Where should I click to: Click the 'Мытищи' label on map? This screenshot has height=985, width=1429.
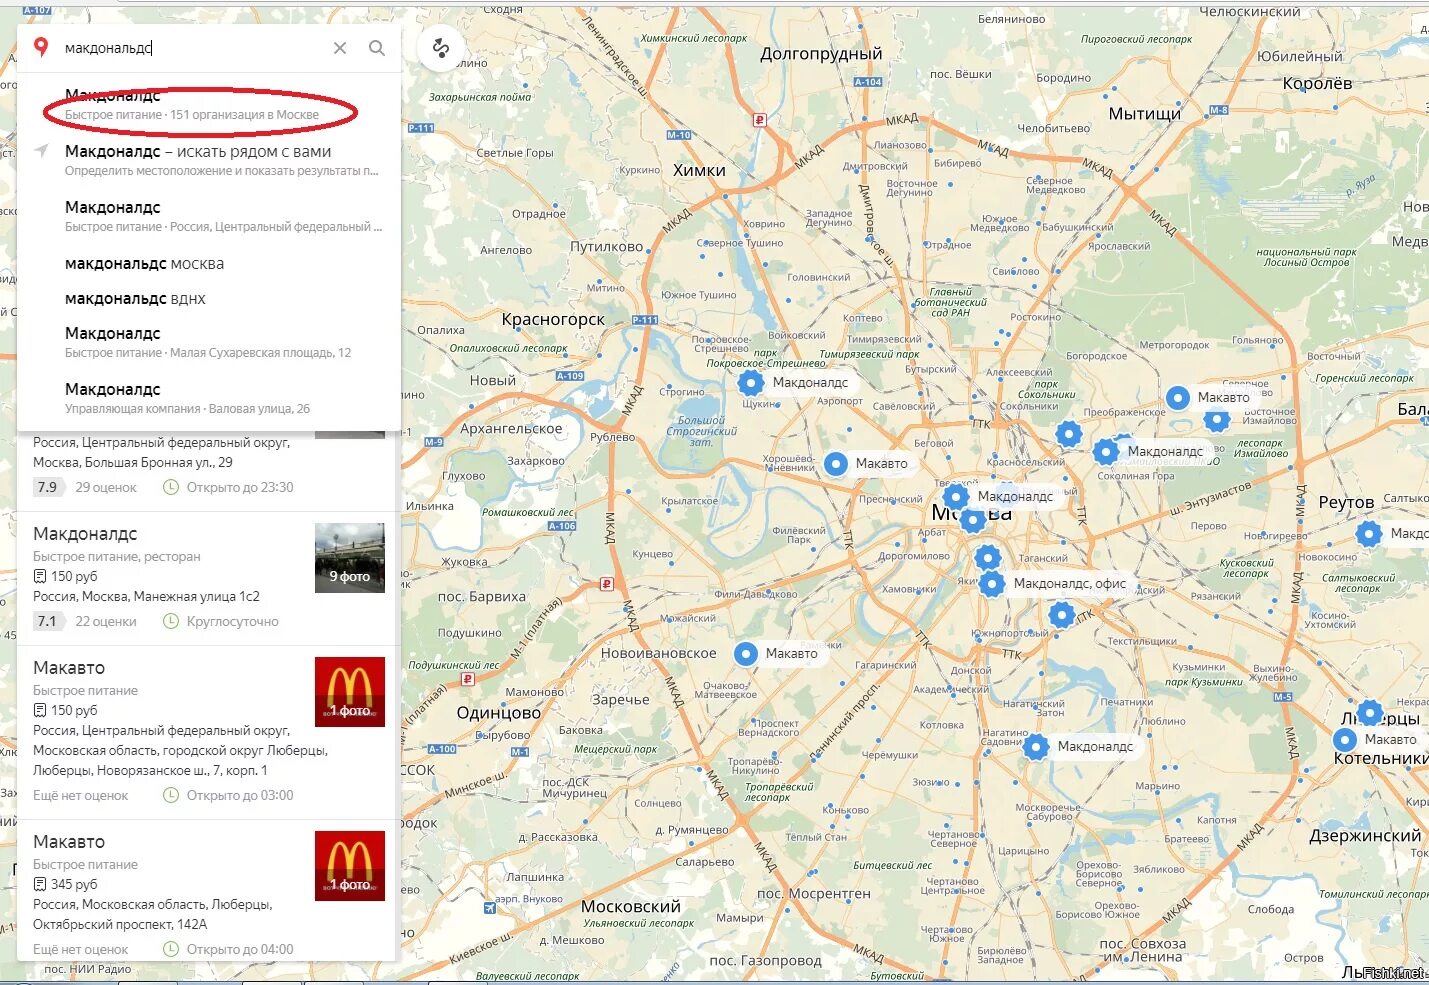coord(1145,114)
